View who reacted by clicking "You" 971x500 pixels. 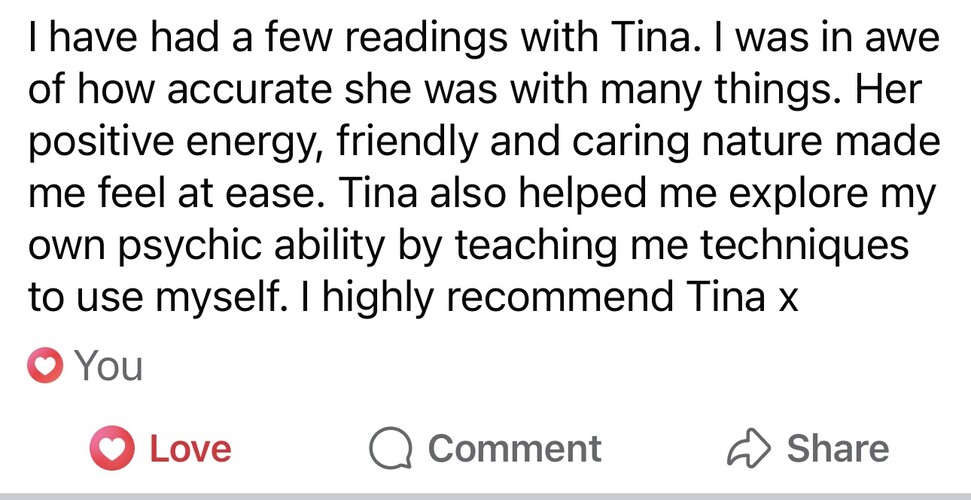tap(109, 367)
